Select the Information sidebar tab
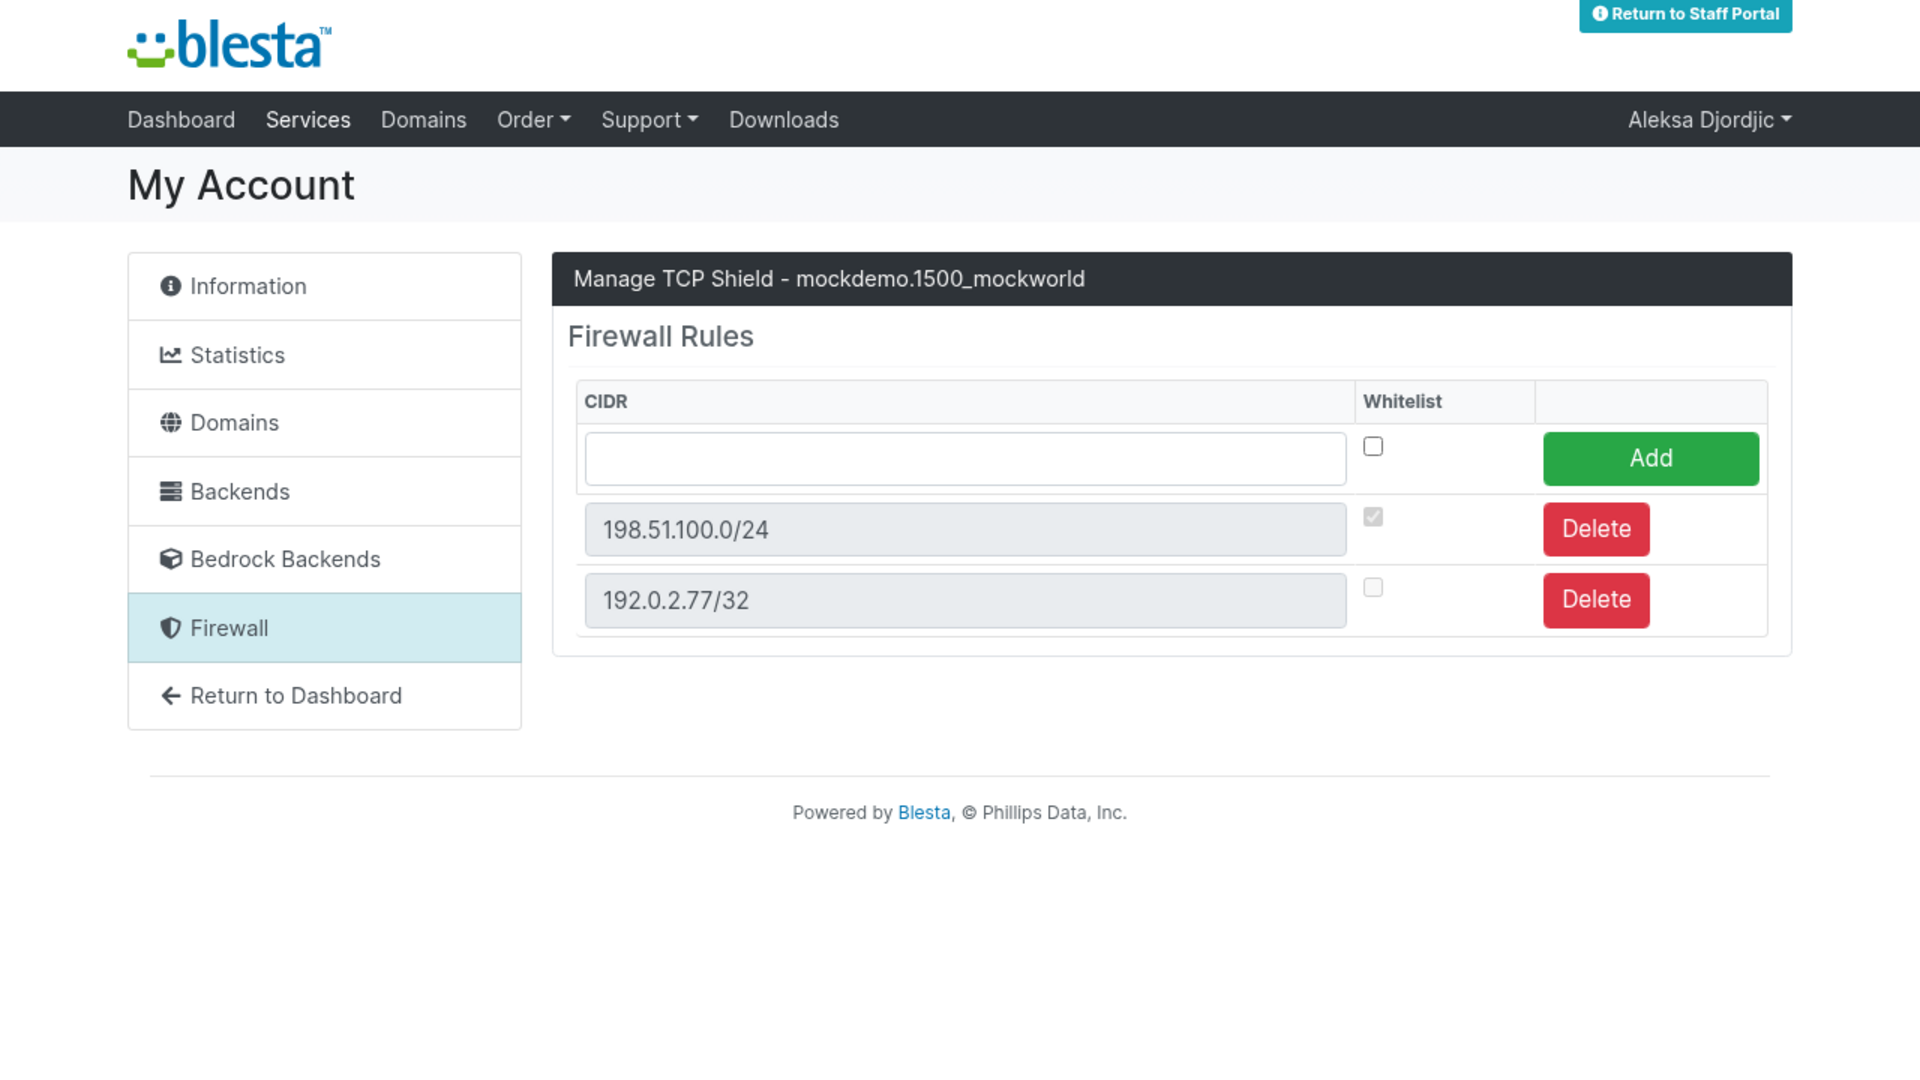Image resolution: width=1920 pixels, height=1080 pixels. coord(325,287)
